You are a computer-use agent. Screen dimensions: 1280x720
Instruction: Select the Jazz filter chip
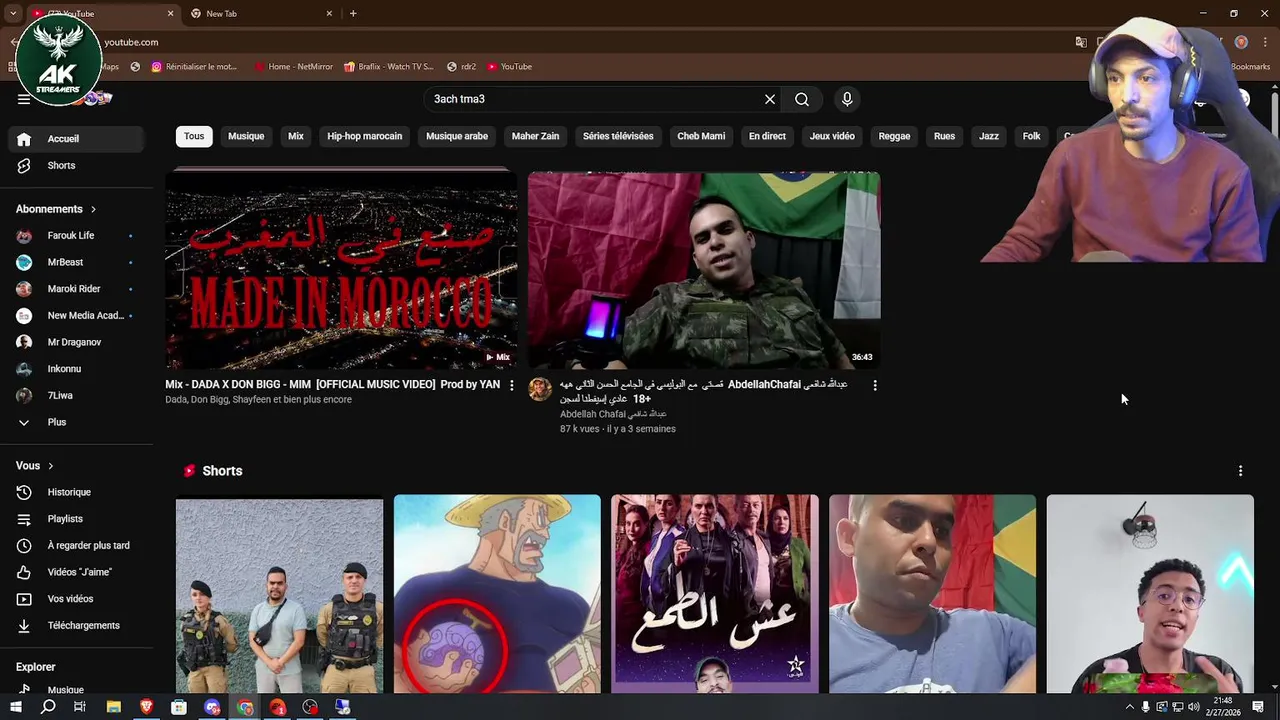coord(989,136)
